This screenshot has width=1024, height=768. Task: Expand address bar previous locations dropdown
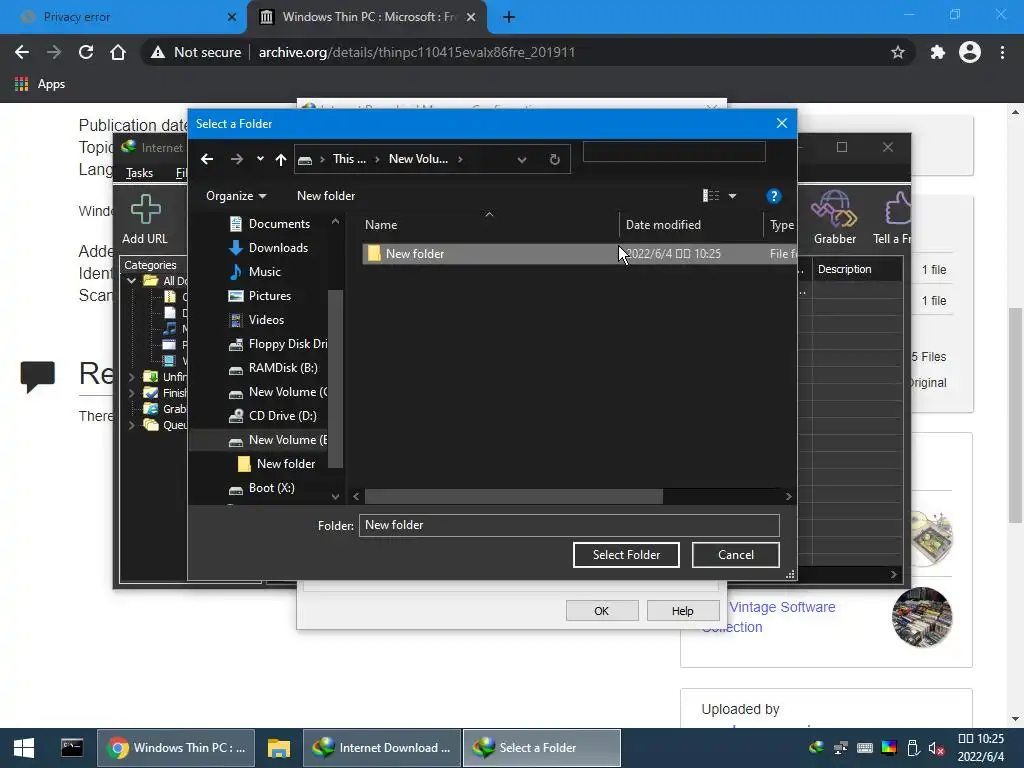click(x=522, y=159)
